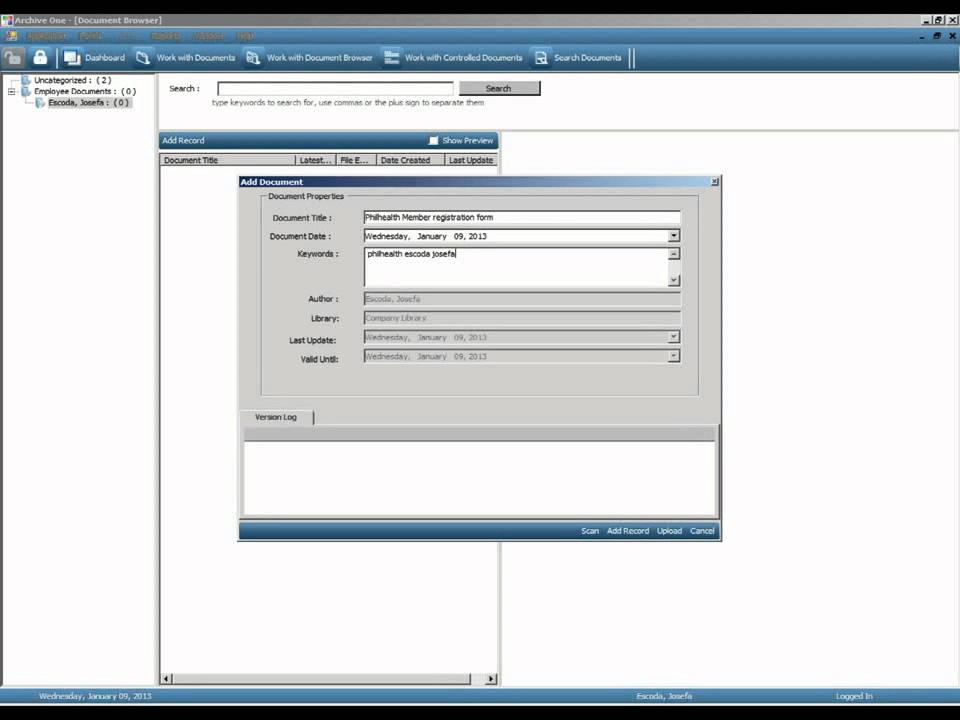Open the Reports menu
This screenshot has height=720, width=960.
coord(166,36)
